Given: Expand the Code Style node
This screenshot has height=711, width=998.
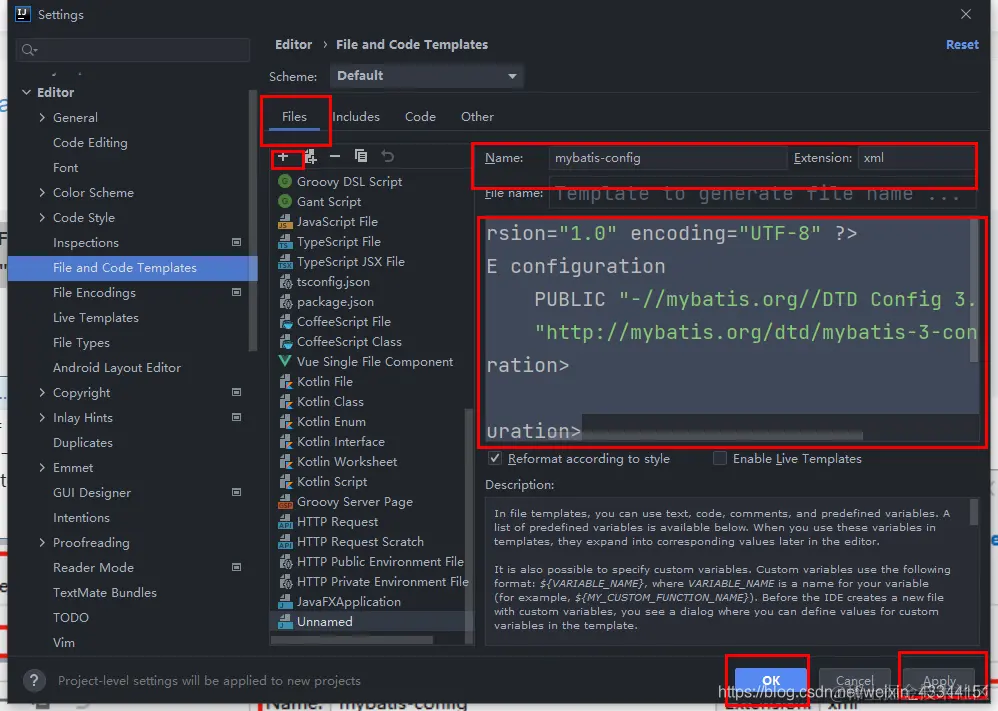Looking at the screenshot, I should tap(42, 217).
